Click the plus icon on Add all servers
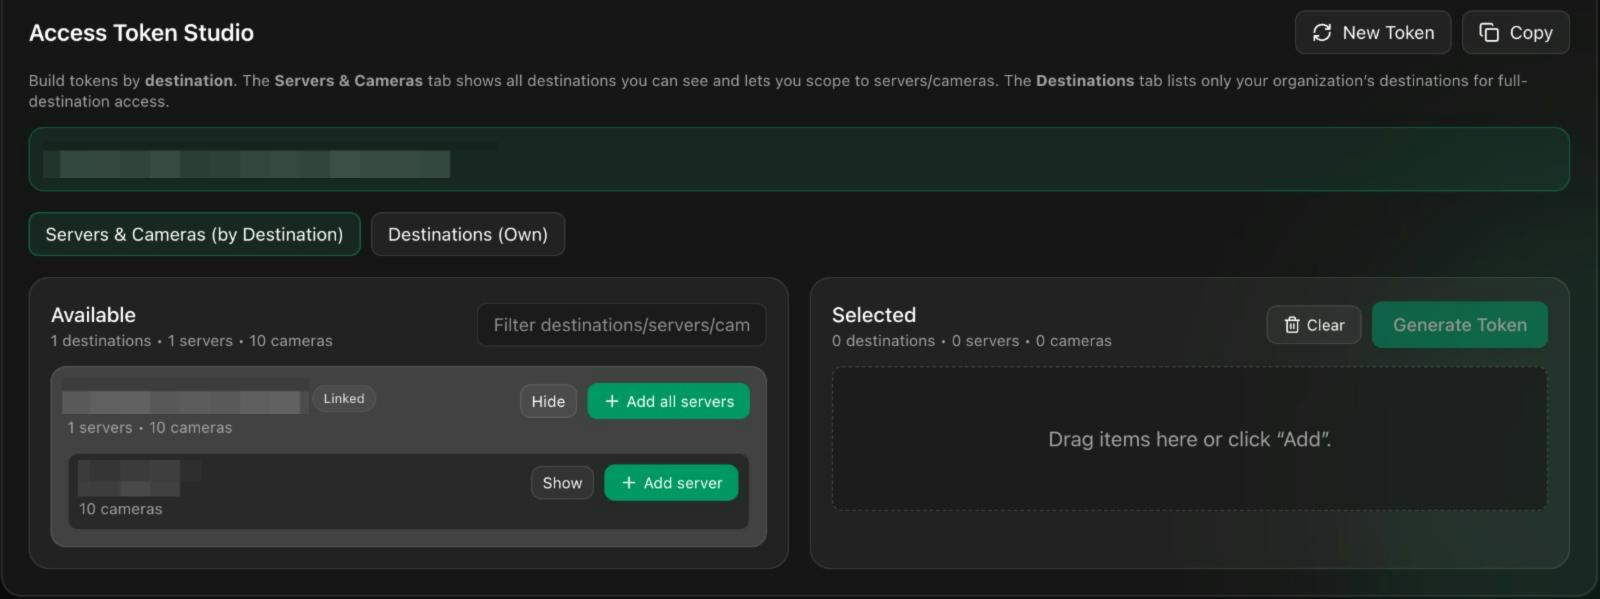The image size is (1600, 599). point(612,401)
